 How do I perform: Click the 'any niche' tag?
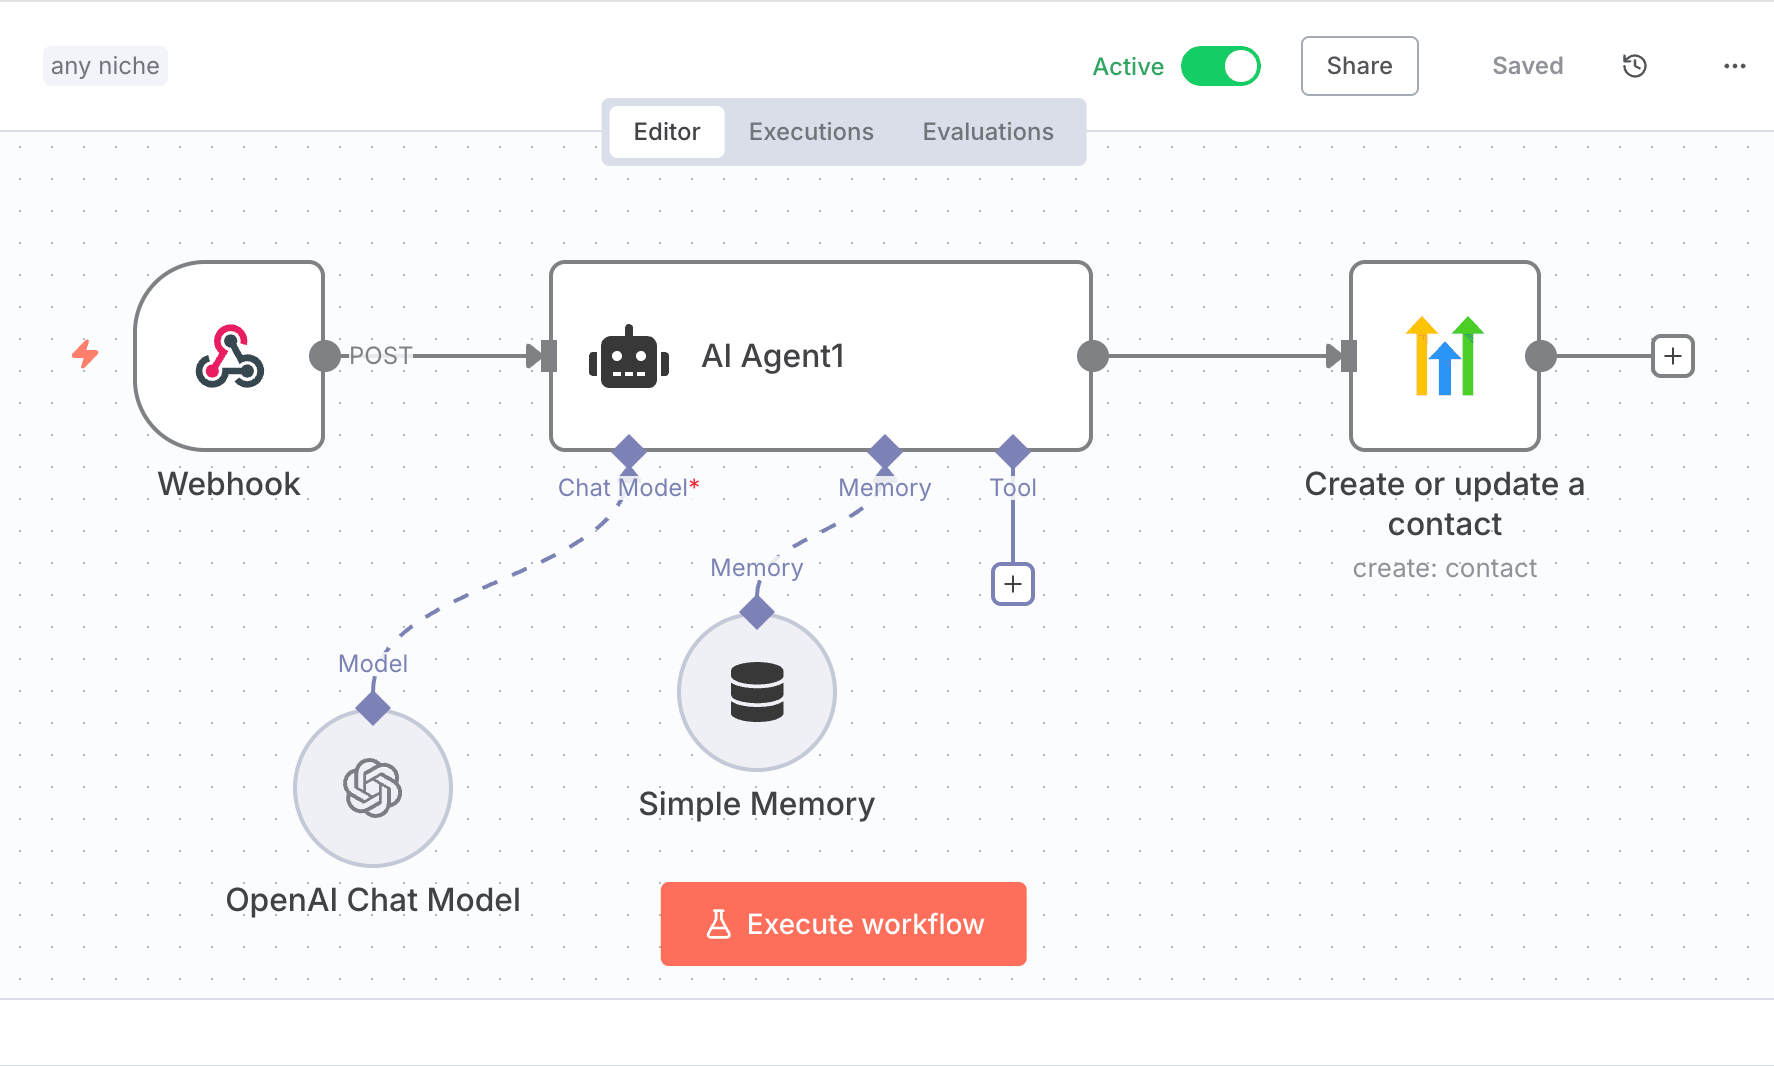[x=105, y=66]
